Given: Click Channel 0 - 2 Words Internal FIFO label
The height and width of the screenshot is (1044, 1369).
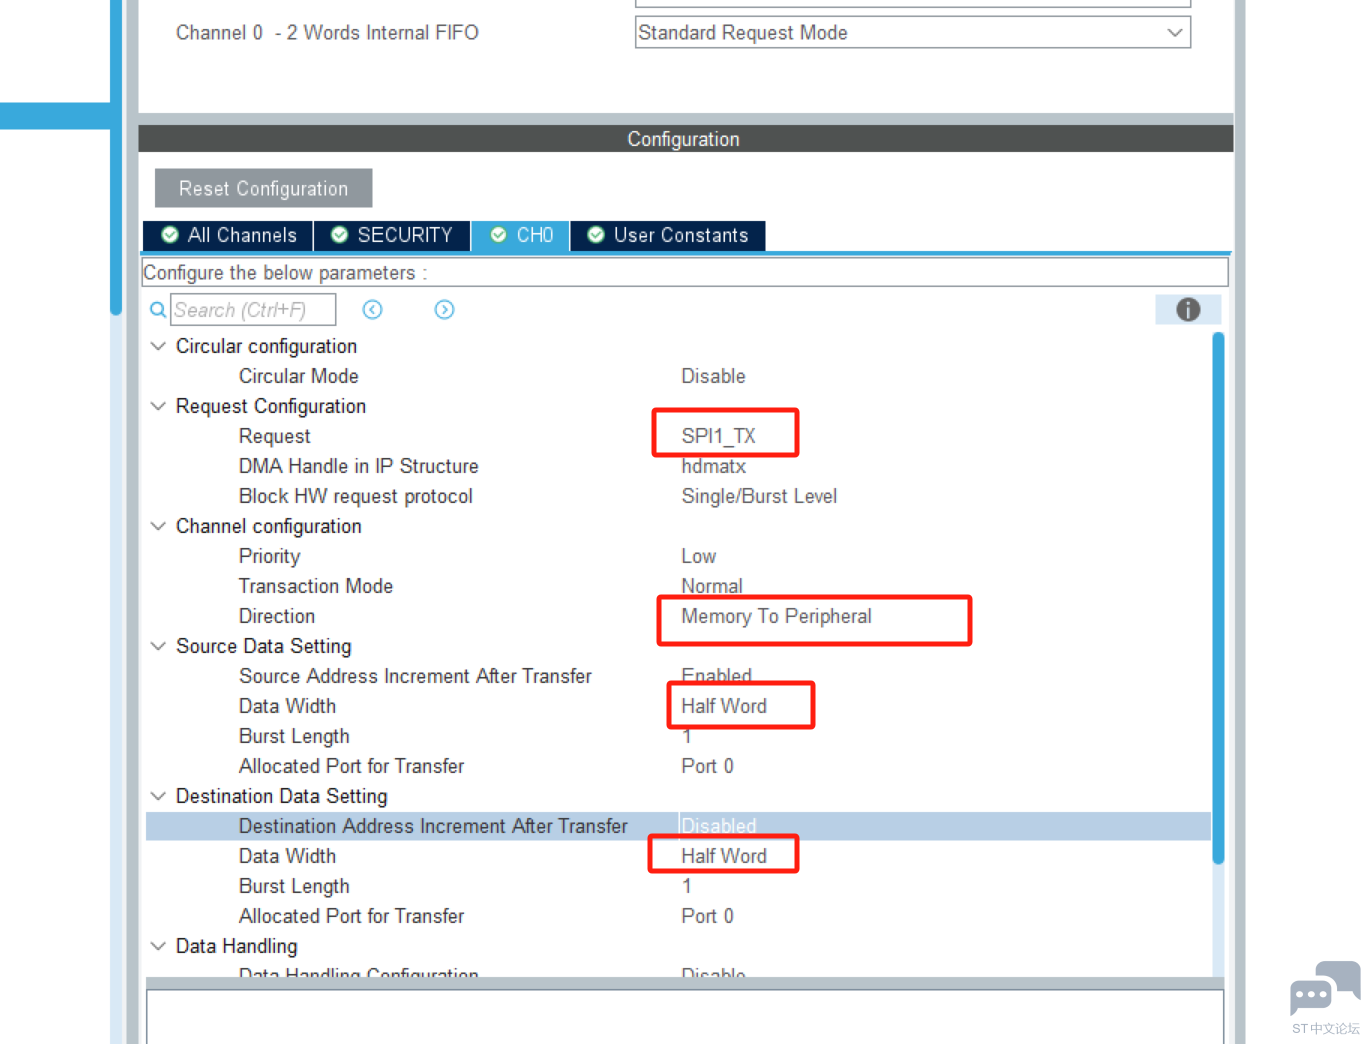Looking at the screenshot, I should tap(327, 33).
